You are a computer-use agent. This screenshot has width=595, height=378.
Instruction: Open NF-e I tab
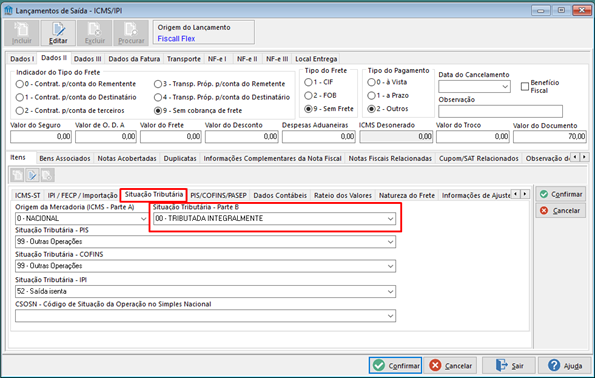(217, 59)
